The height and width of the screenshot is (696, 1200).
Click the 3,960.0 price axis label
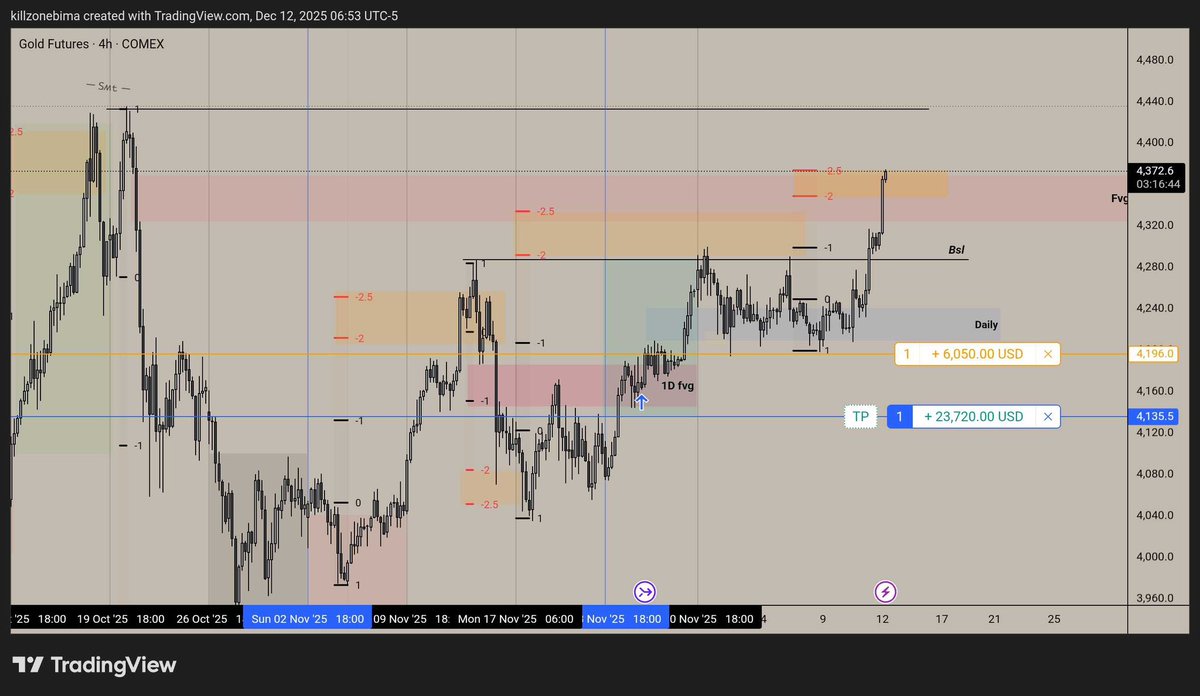point(1155,598)
